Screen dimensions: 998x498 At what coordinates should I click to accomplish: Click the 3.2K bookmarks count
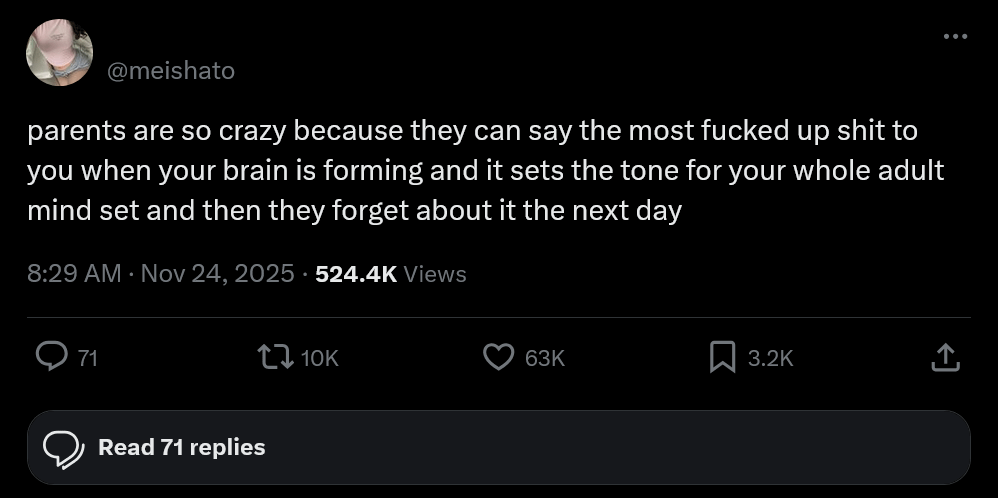point(770,358)
